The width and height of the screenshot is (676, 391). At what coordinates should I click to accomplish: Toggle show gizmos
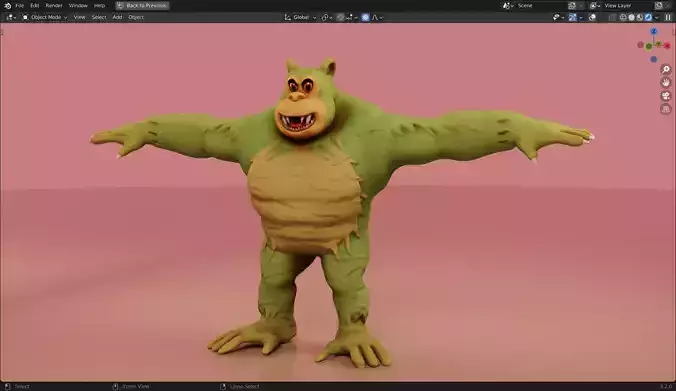pyautogui.click(x=573, y=17)
